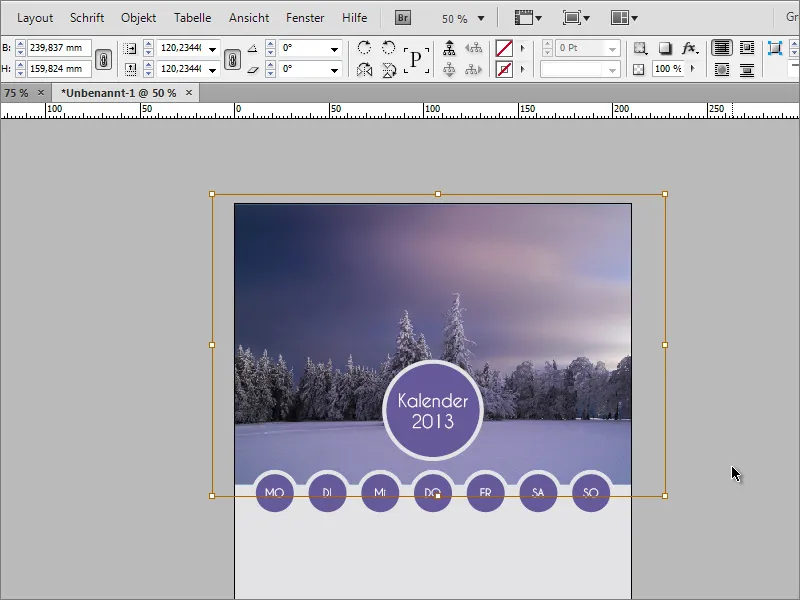Click the feather/corner effect icon left of shadow
The width and height of the screenshot is (800, 600).
click(640, 48)
